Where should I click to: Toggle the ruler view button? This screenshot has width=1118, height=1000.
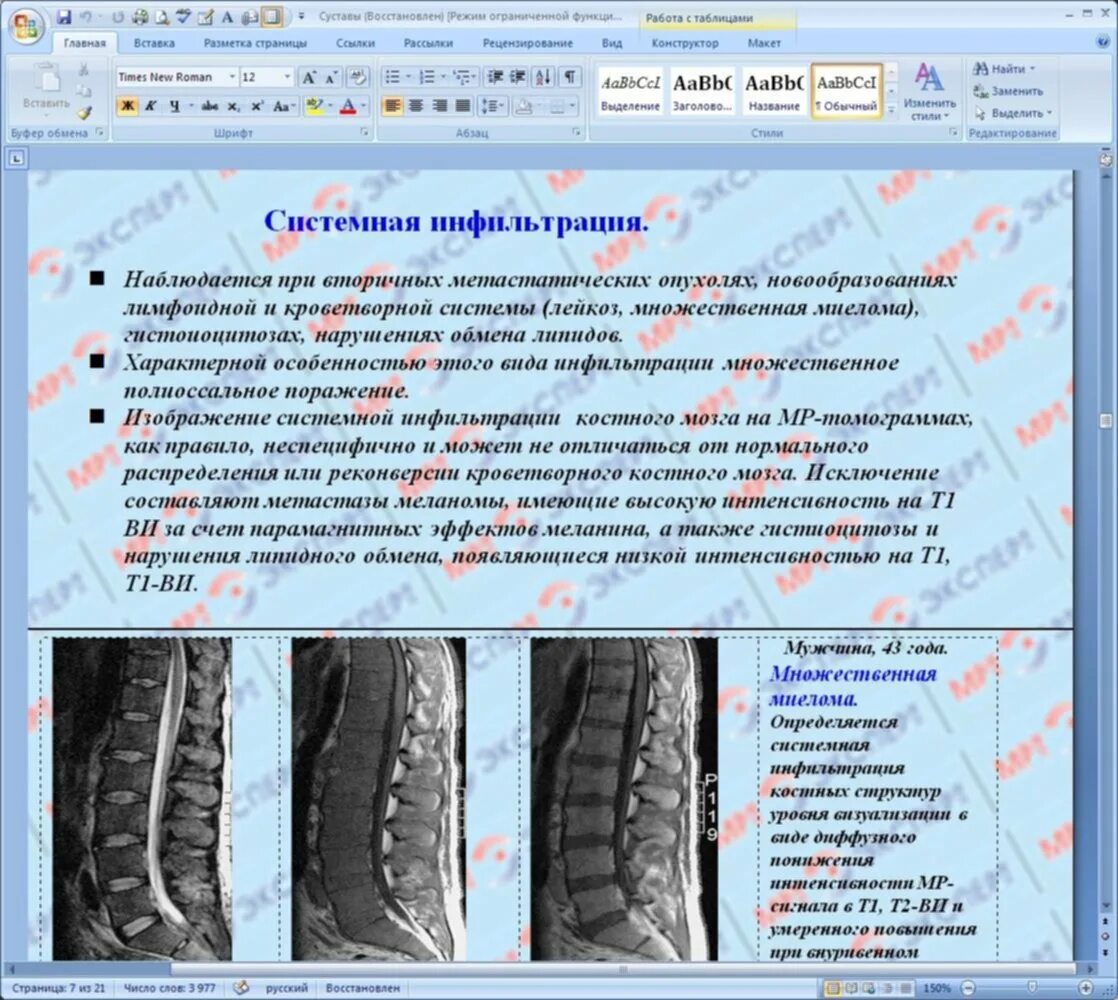pyautogui.click(x=1105, y=160)
